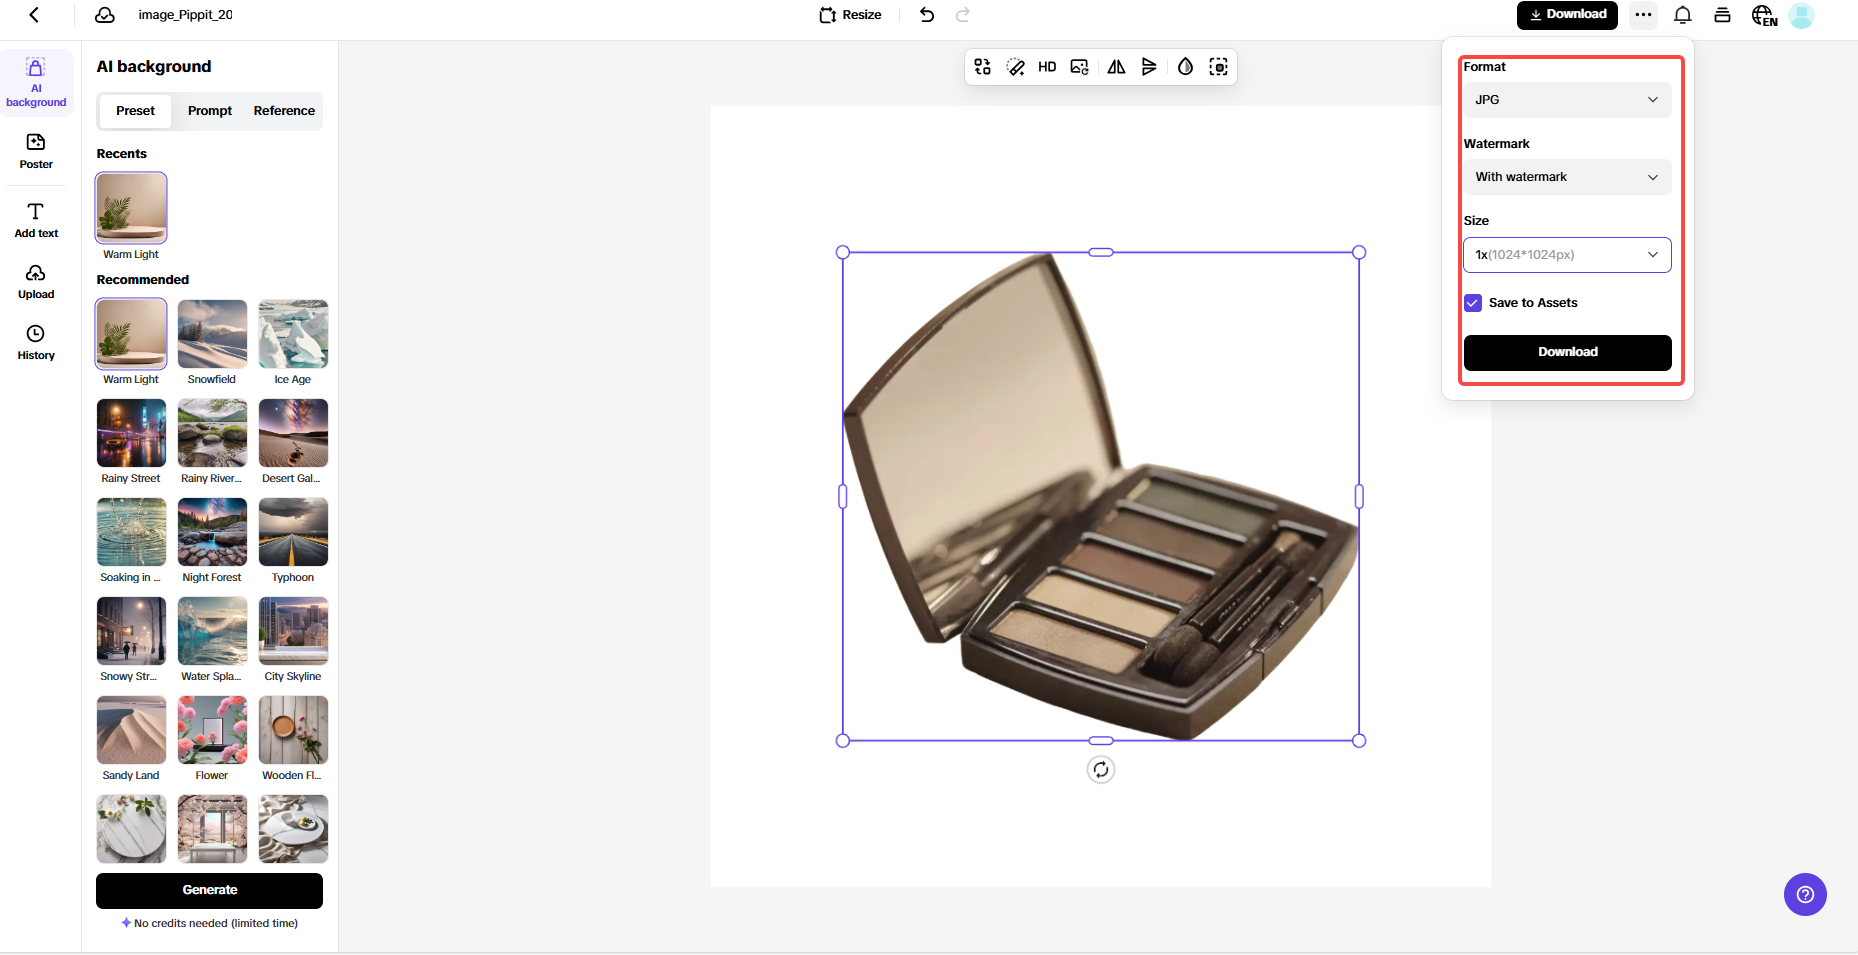Open the Watermark dropdown

(1566, 176)
